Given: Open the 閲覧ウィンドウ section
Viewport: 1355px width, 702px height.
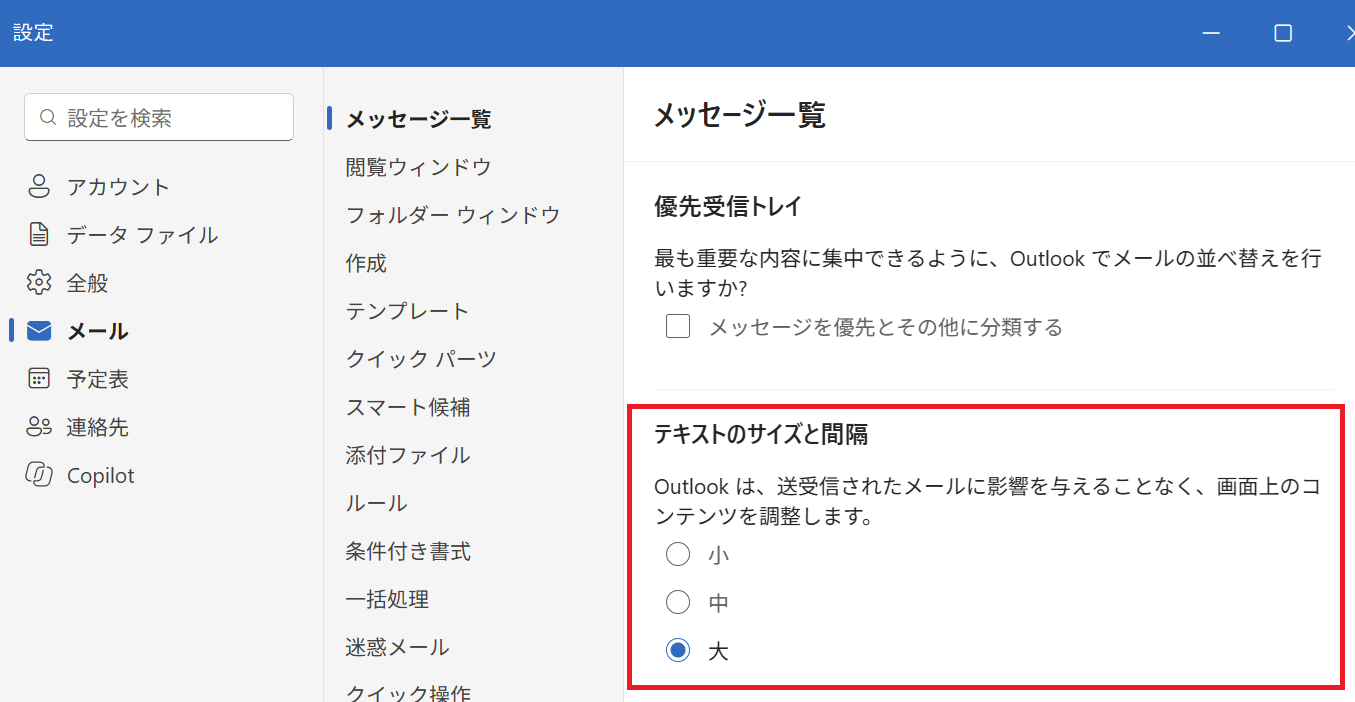Looking at the screenshot, I should tap(418, 167).
